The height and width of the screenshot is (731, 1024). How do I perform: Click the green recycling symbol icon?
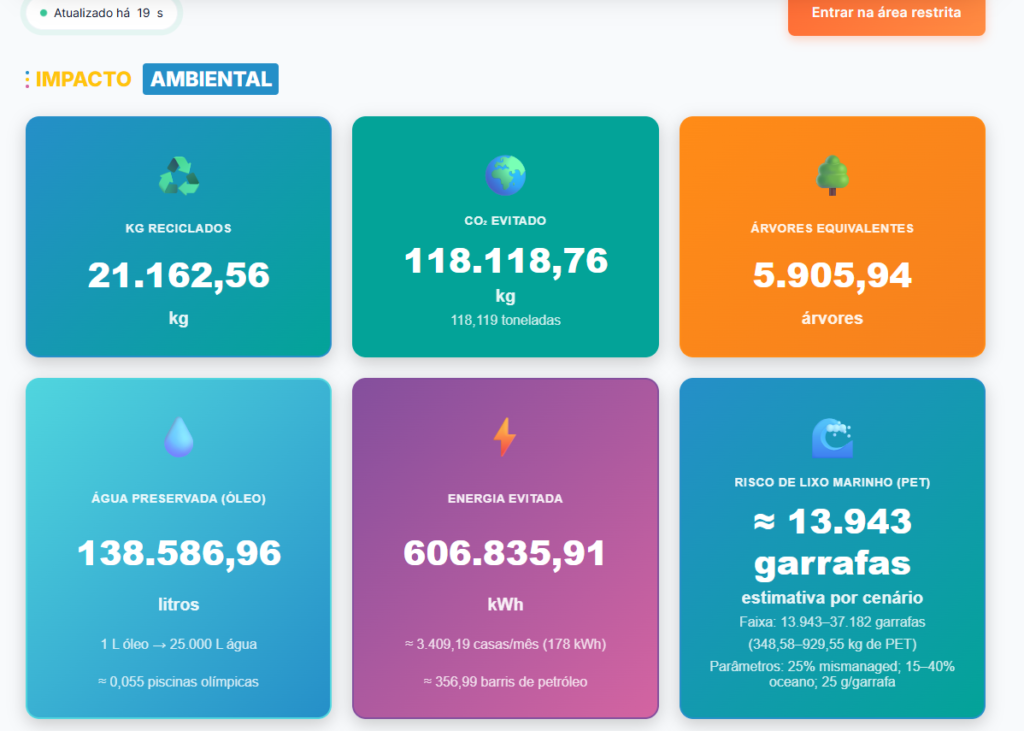[178, 176]
